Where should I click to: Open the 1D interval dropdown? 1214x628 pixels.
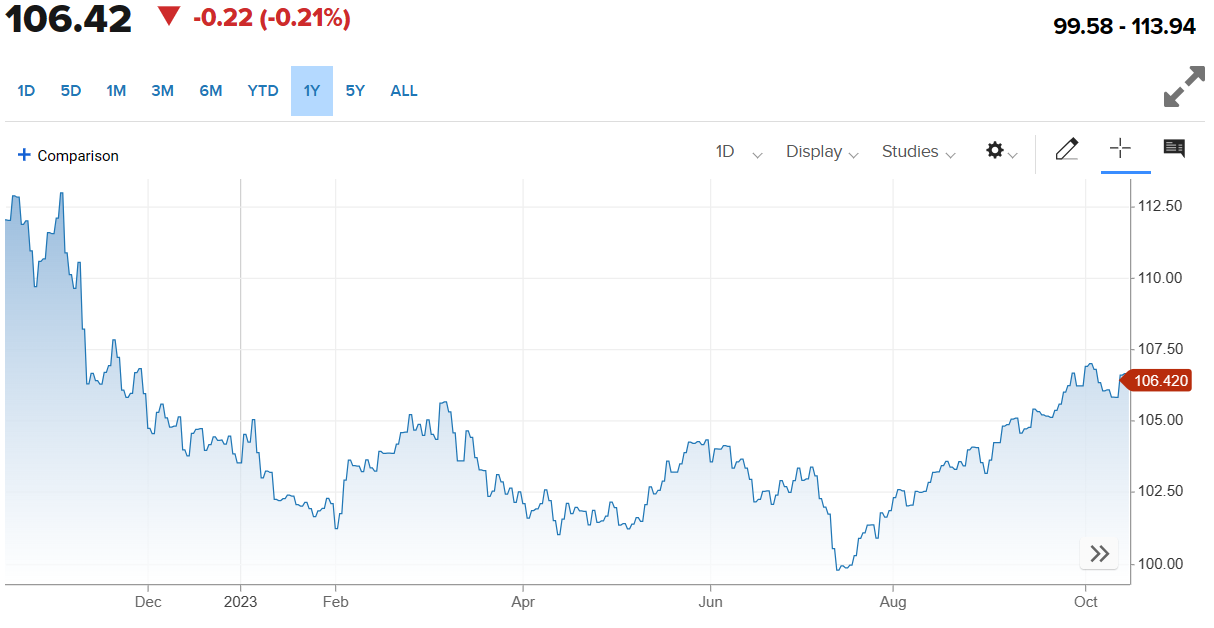739,152
